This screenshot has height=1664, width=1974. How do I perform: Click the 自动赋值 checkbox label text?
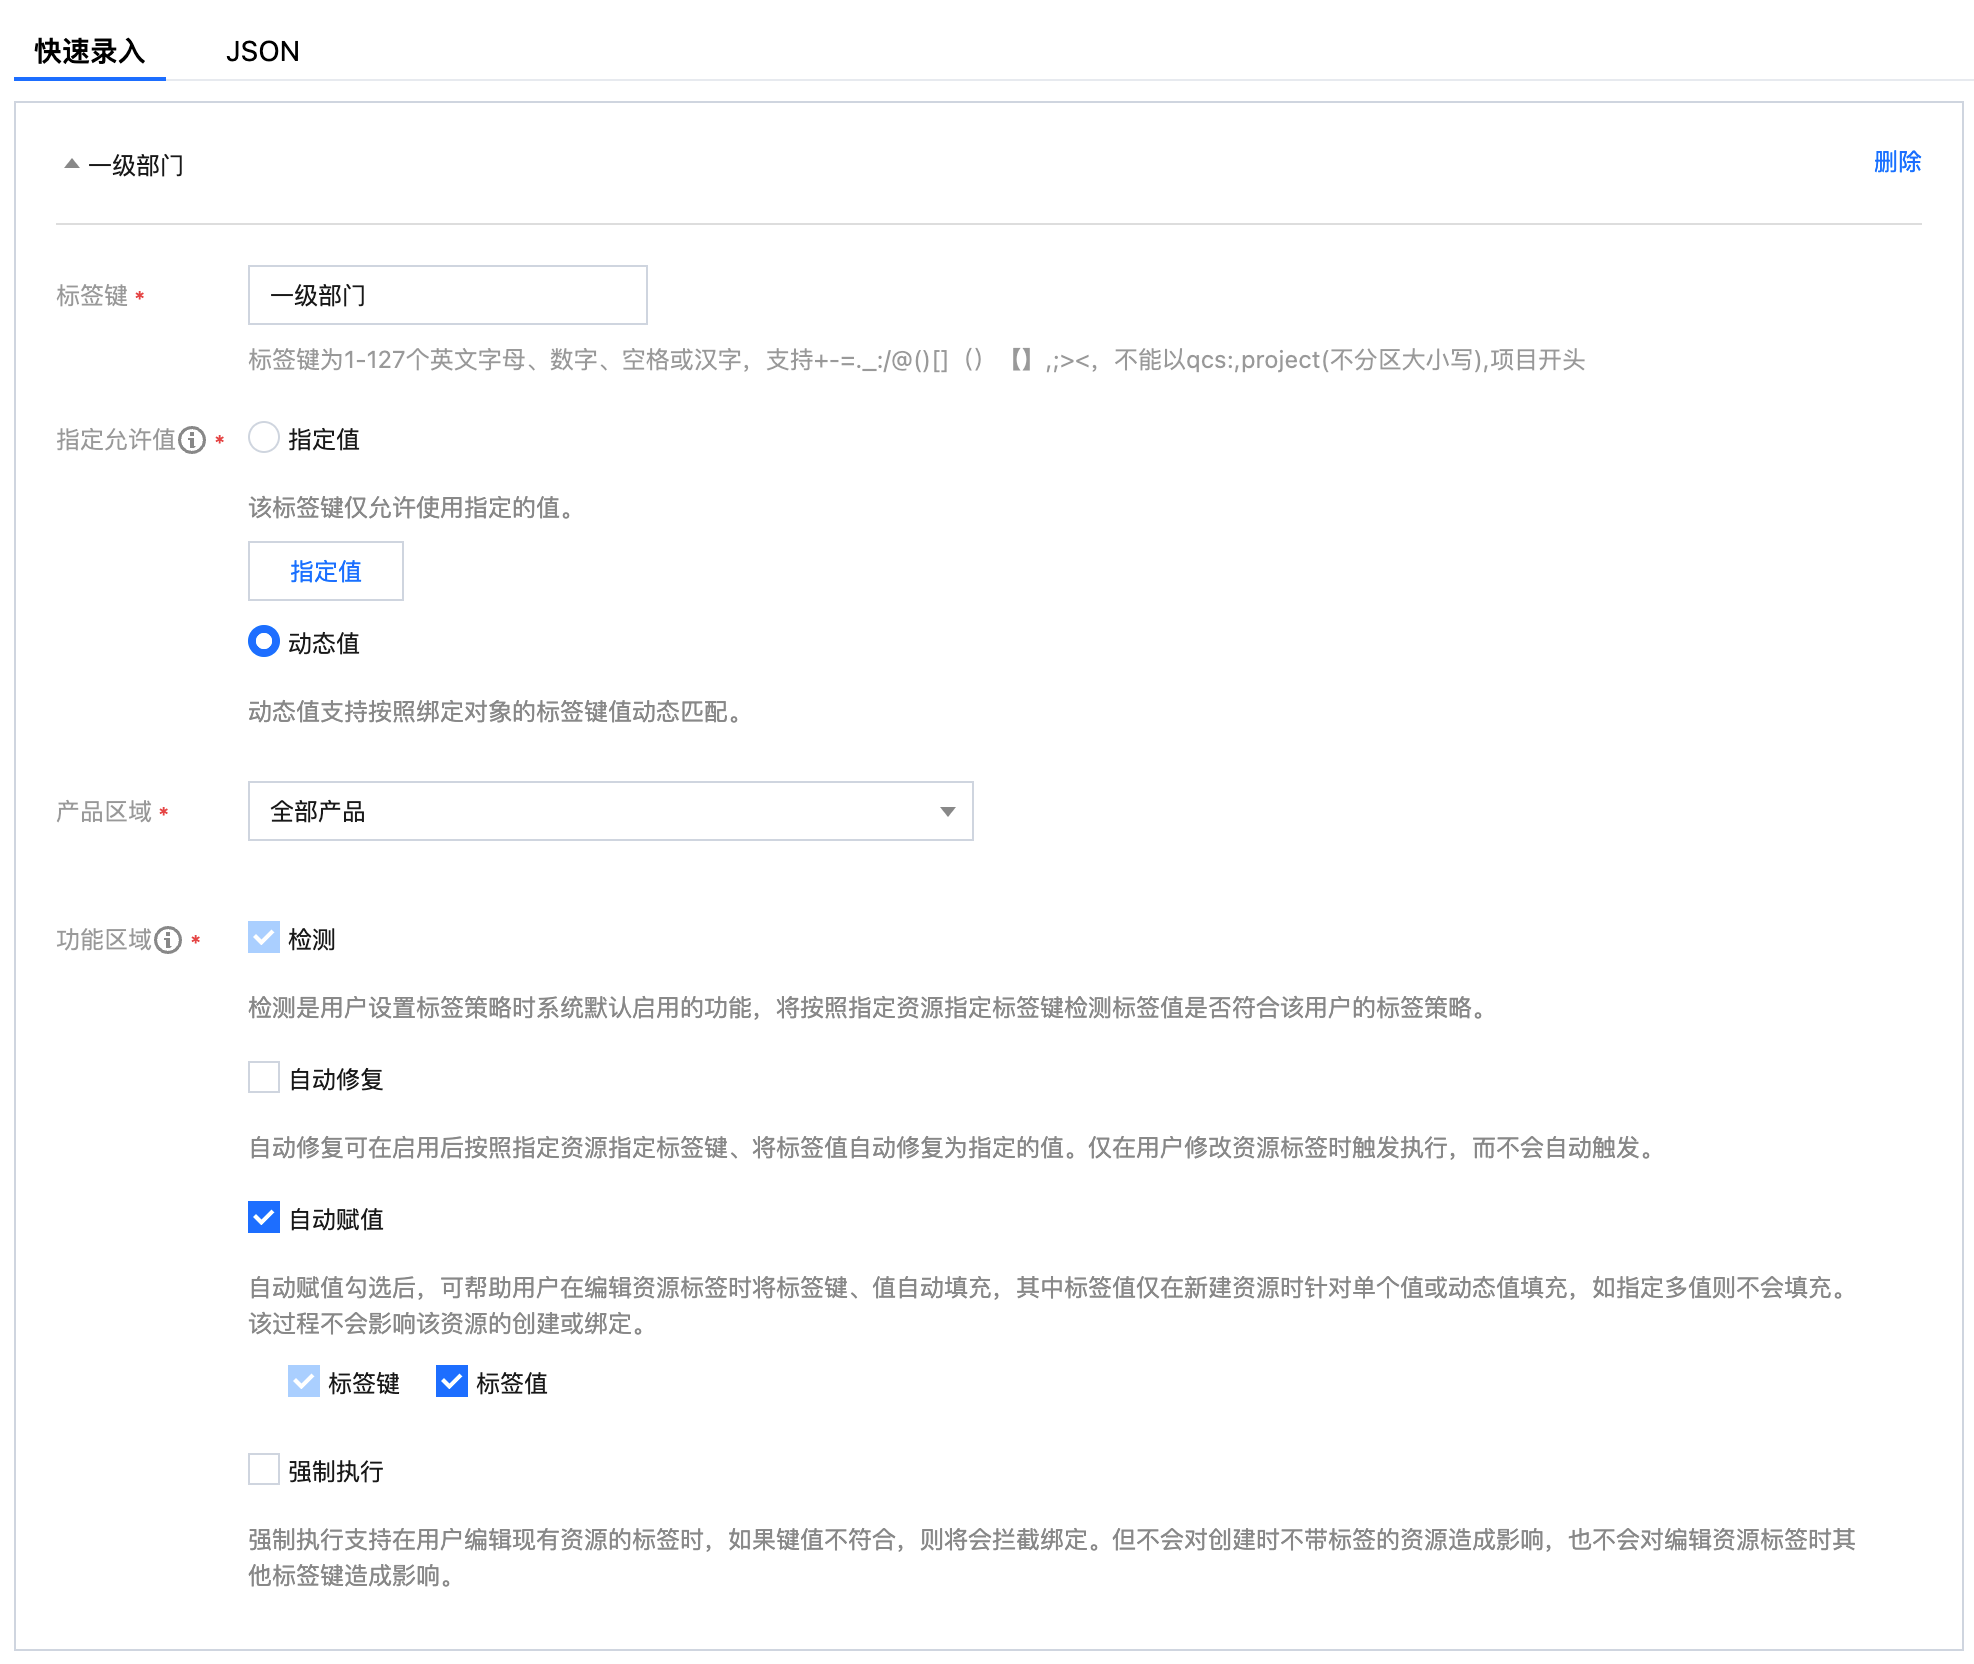pos(336,1220)
